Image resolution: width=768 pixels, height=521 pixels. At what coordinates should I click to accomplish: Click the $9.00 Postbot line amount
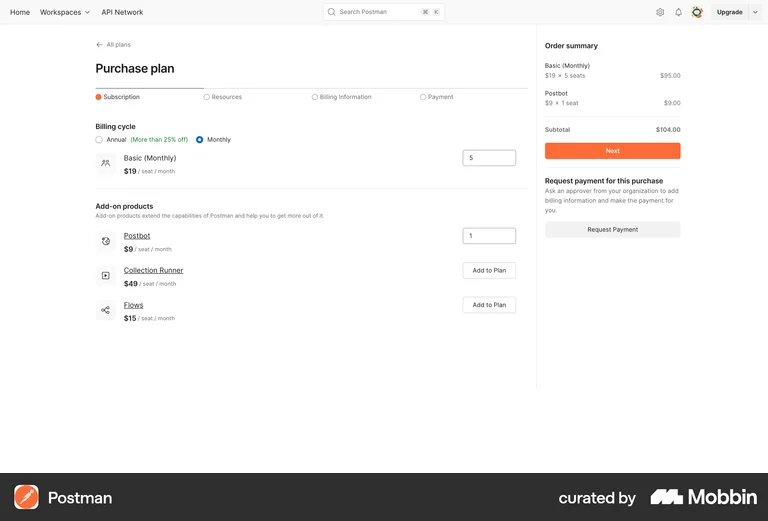[672, 103]
